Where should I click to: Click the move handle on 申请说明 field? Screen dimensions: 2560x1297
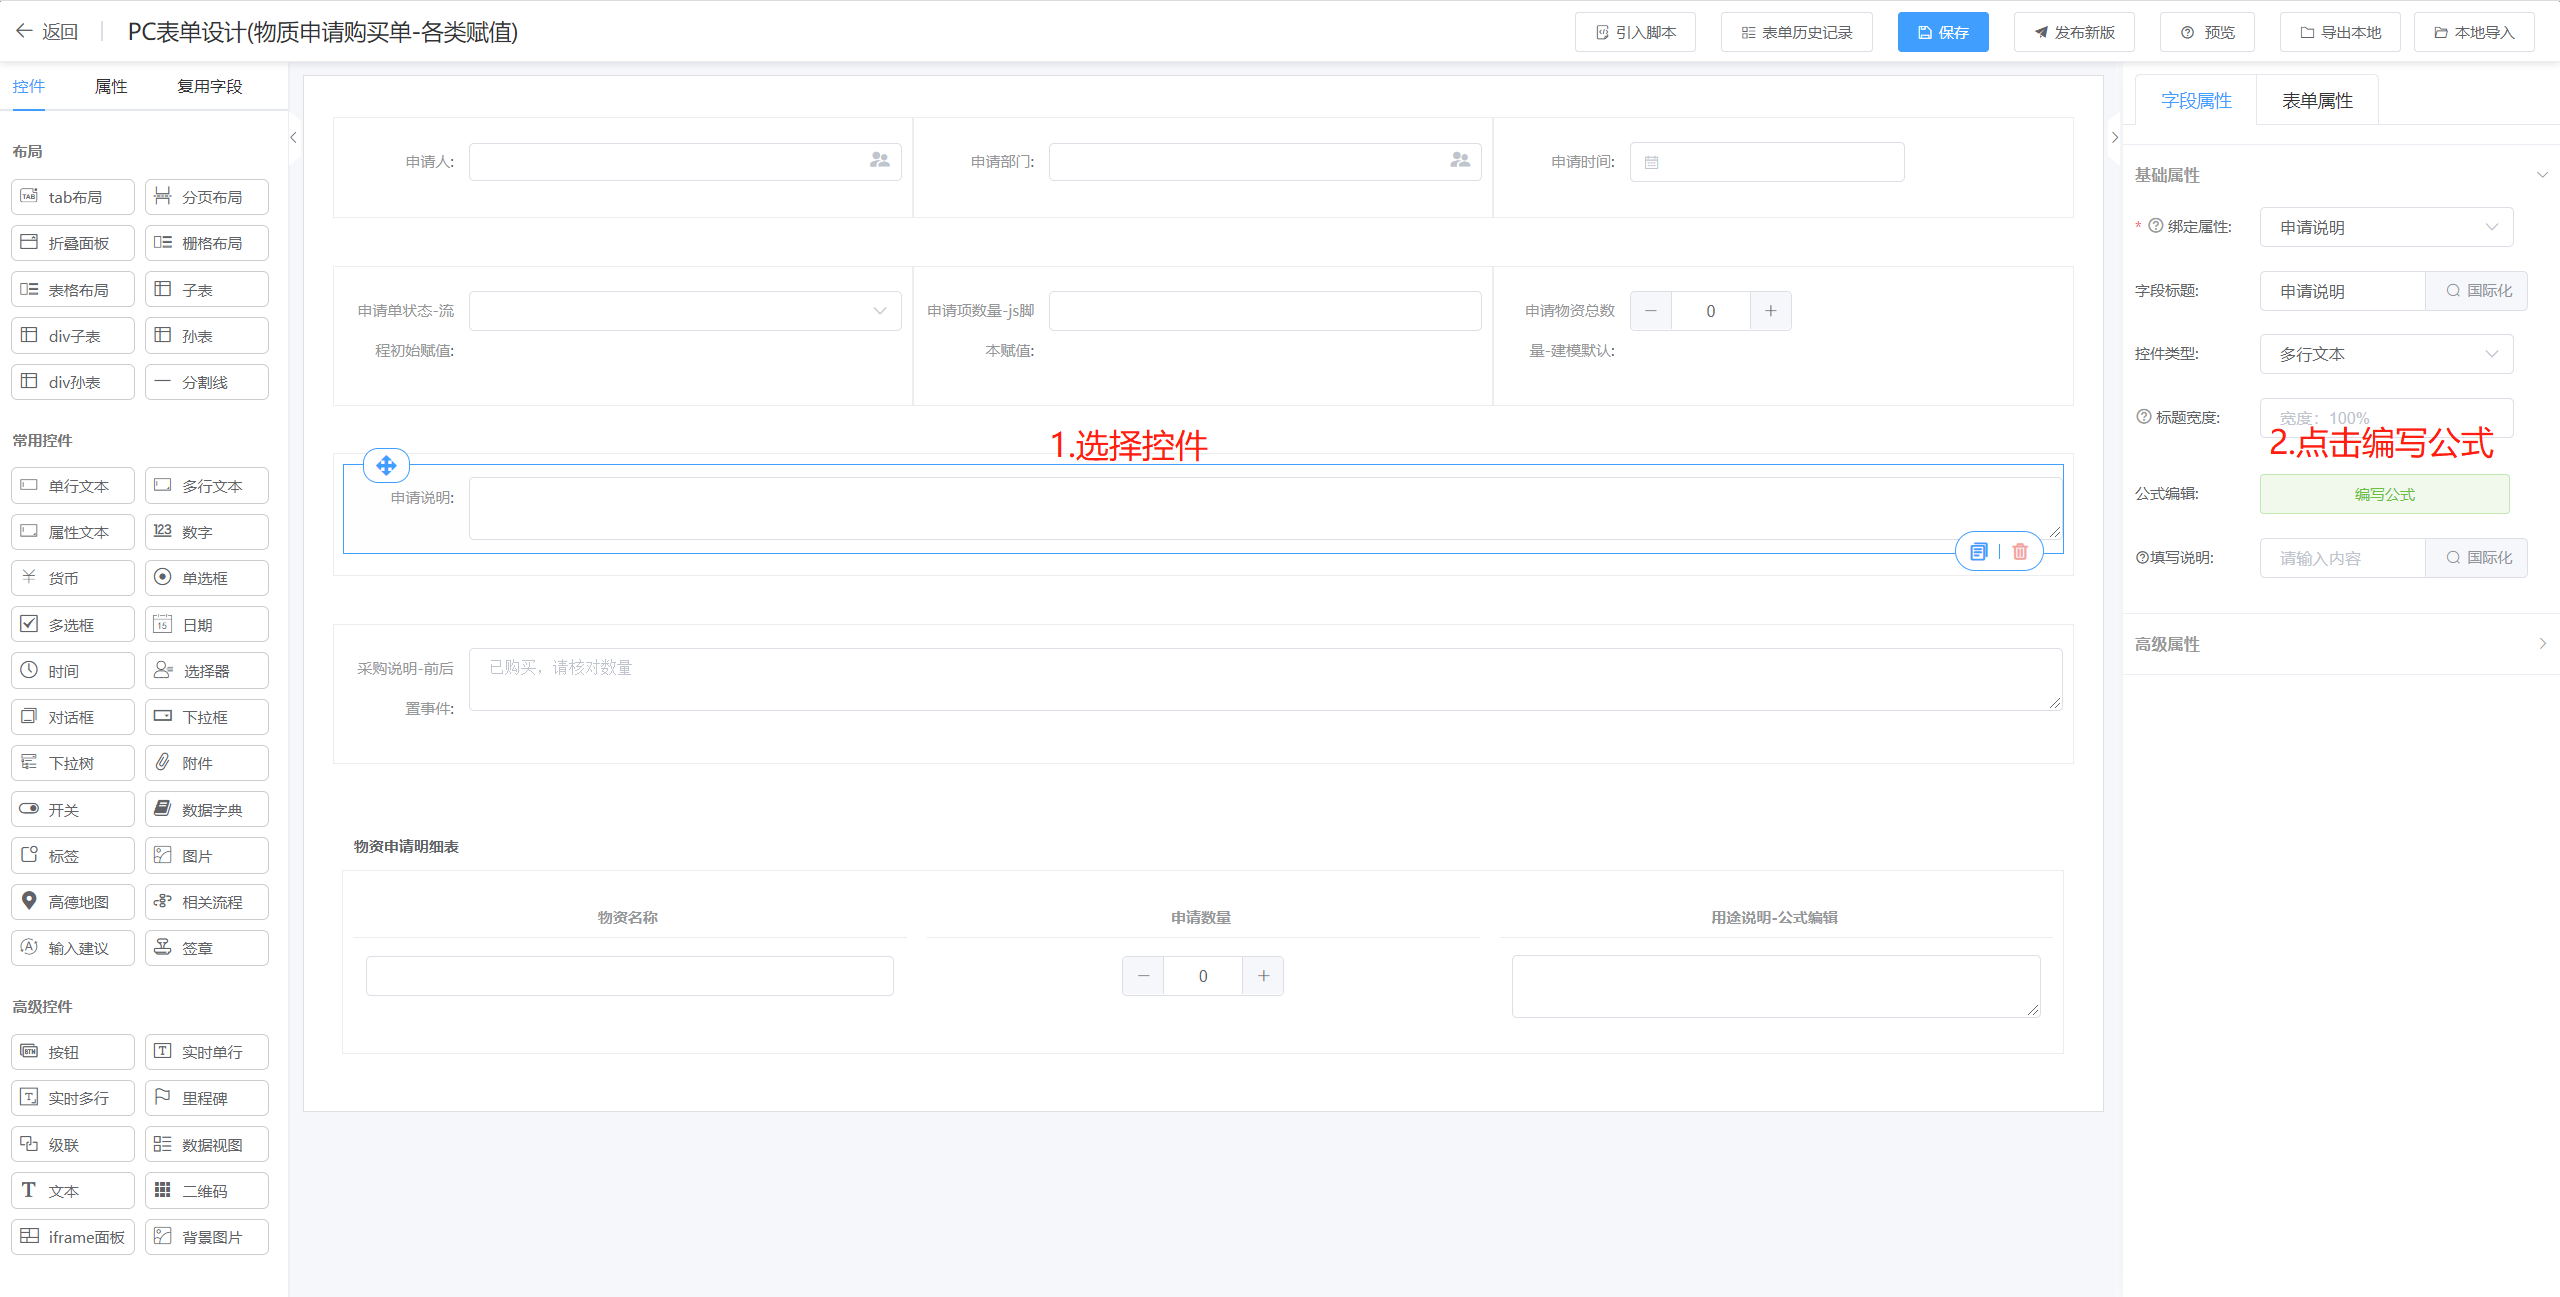[386, 465]
